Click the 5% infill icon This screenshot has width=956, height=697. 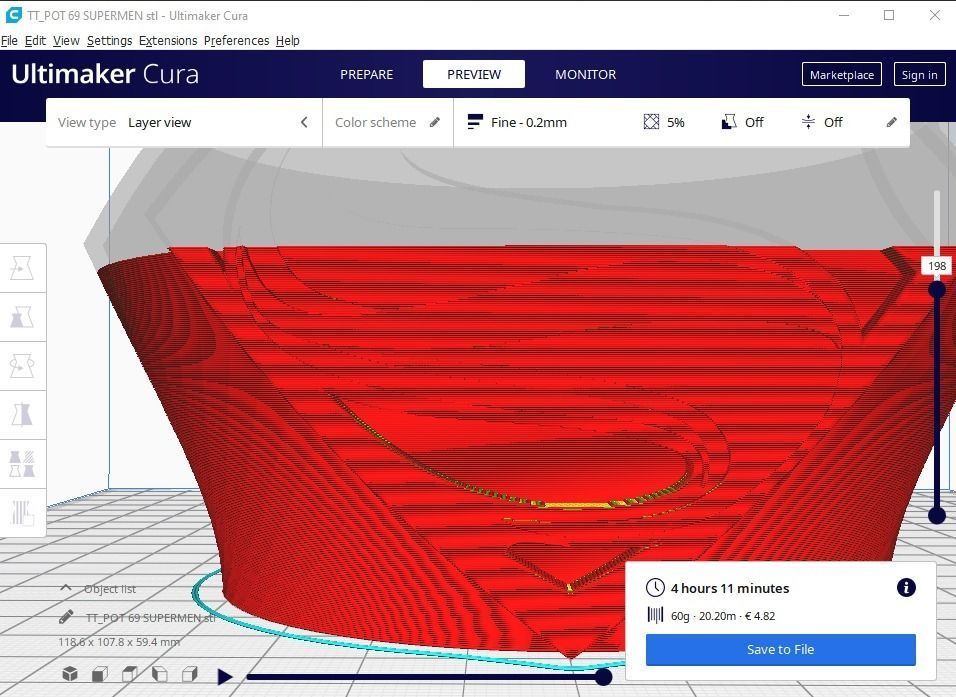(x=651, y=122)
